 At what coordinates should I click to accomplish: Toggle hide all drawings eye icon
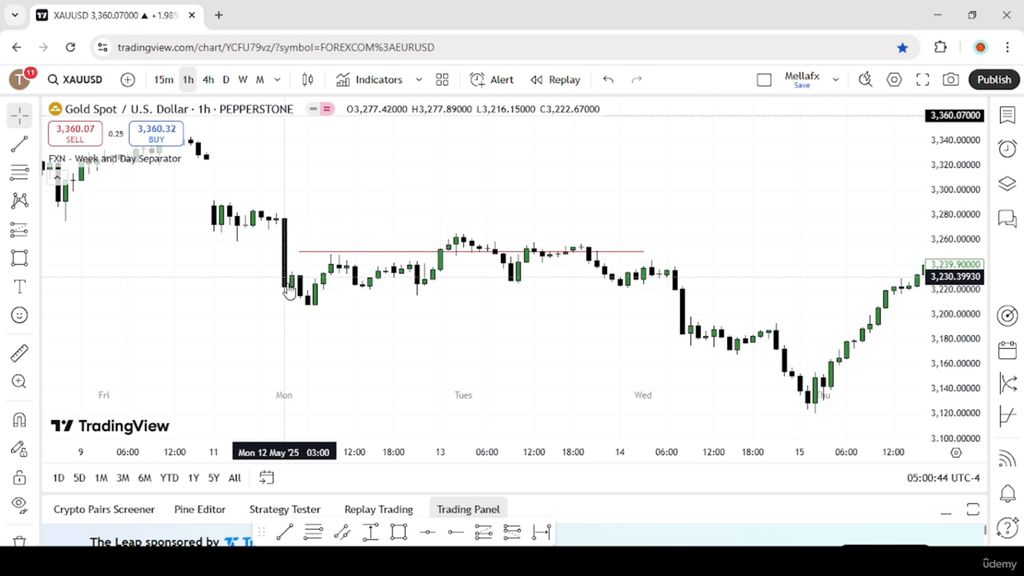(x=20, y=504)
